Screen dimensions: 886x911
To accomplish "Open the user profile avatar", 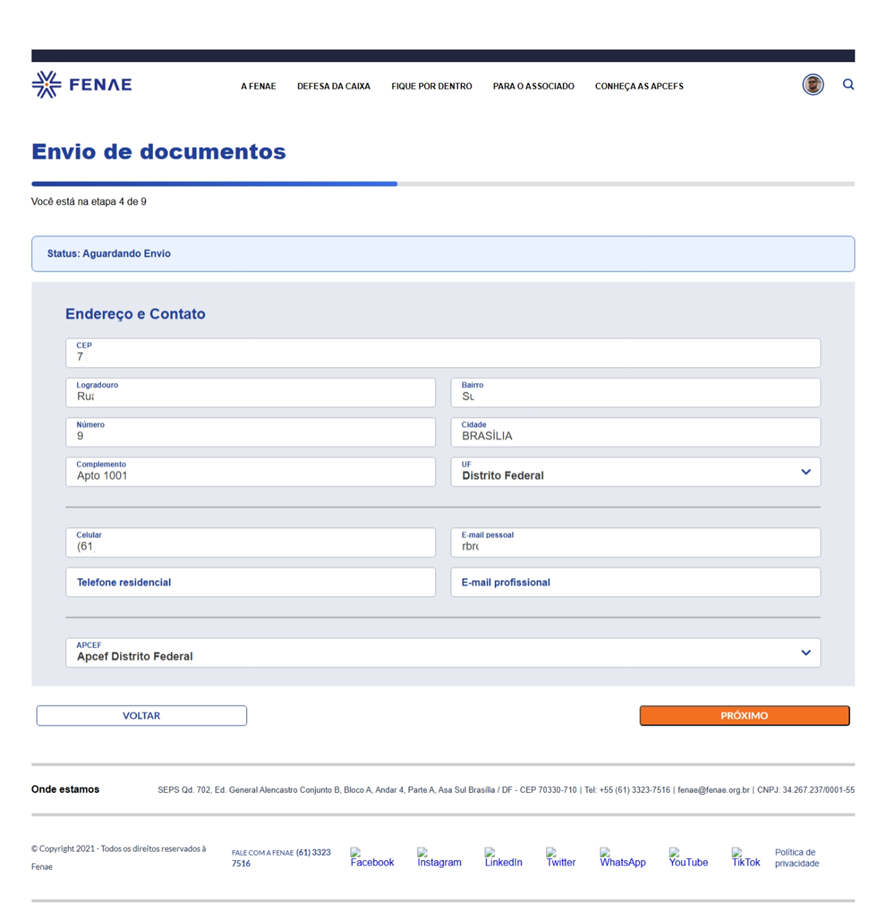I will click(x=813, y=85).
